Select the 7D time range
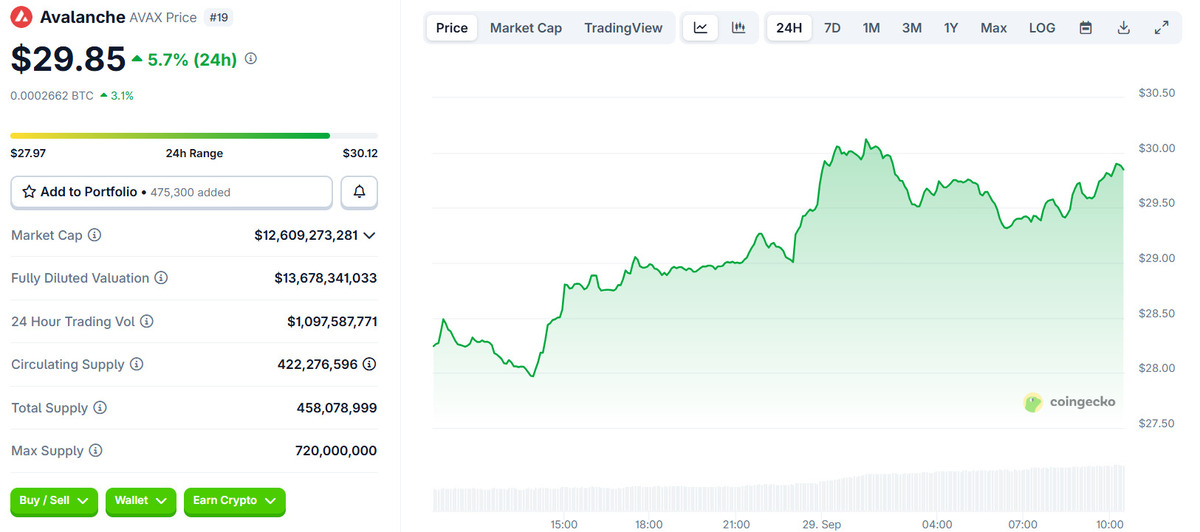Image resolution: width=1200 pixels, height=532 pixels. (x=832, y=28)
